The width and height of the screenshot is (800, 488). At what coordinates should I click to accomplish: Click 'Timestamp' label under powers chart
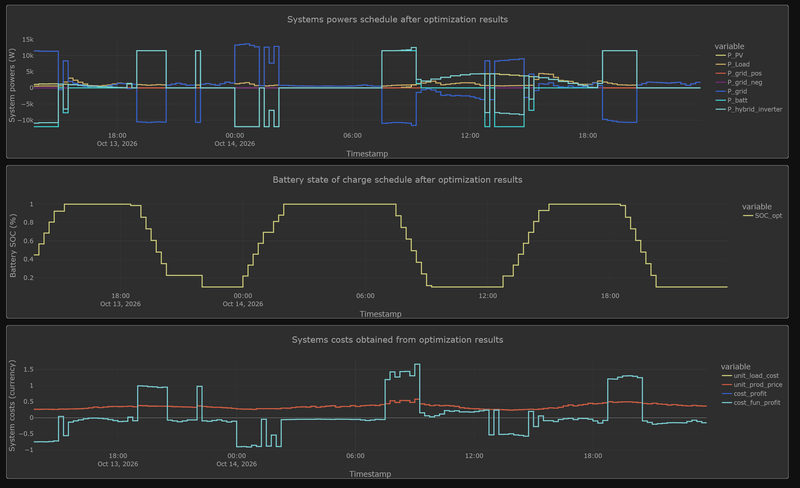[367, 154]
